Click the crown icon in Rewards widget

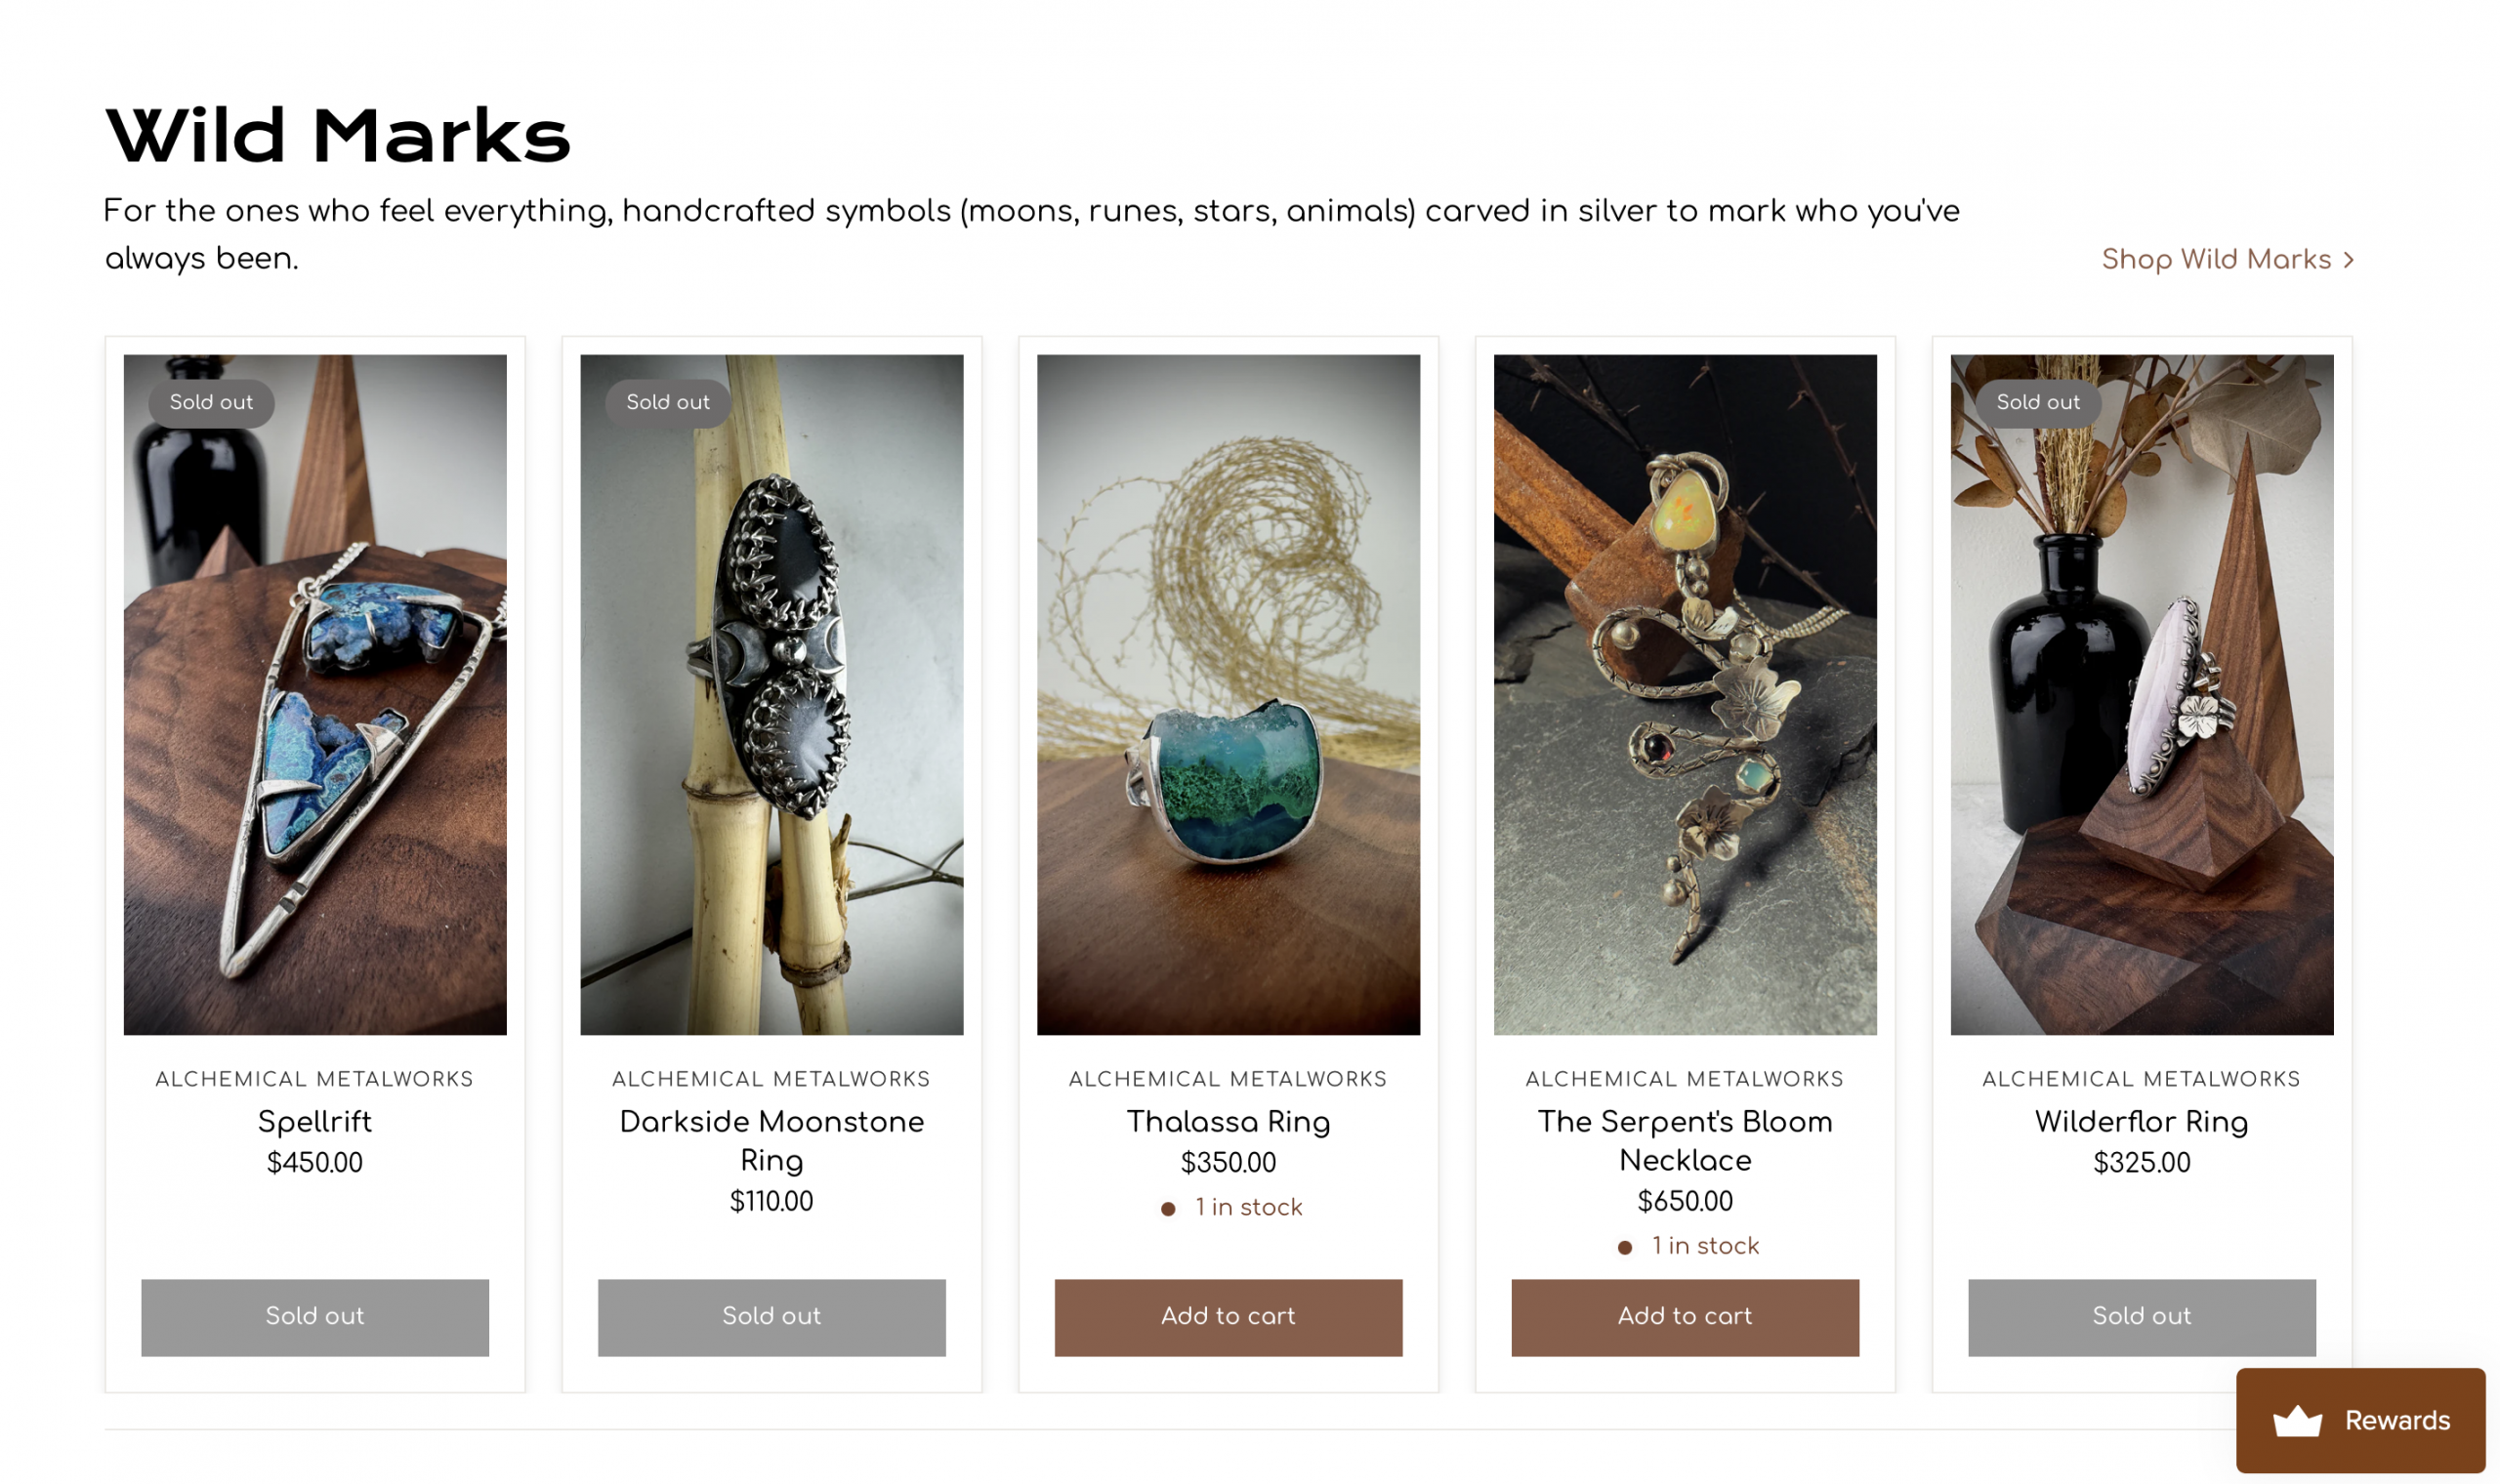point(2297,1421)
